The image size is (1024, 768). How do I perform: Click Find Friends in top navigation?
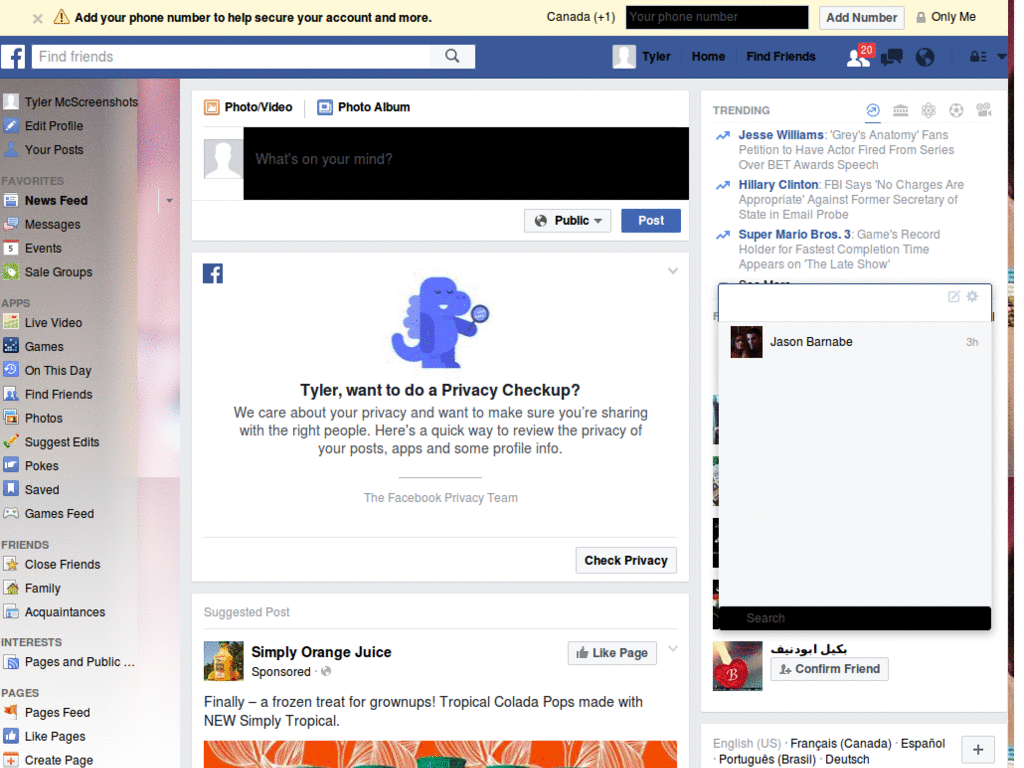point(780,57)
